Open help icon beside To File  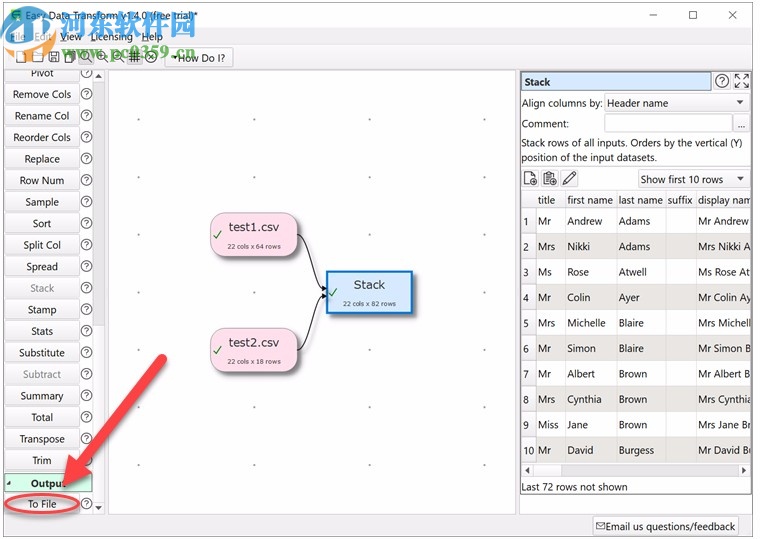tap(86, 504)
